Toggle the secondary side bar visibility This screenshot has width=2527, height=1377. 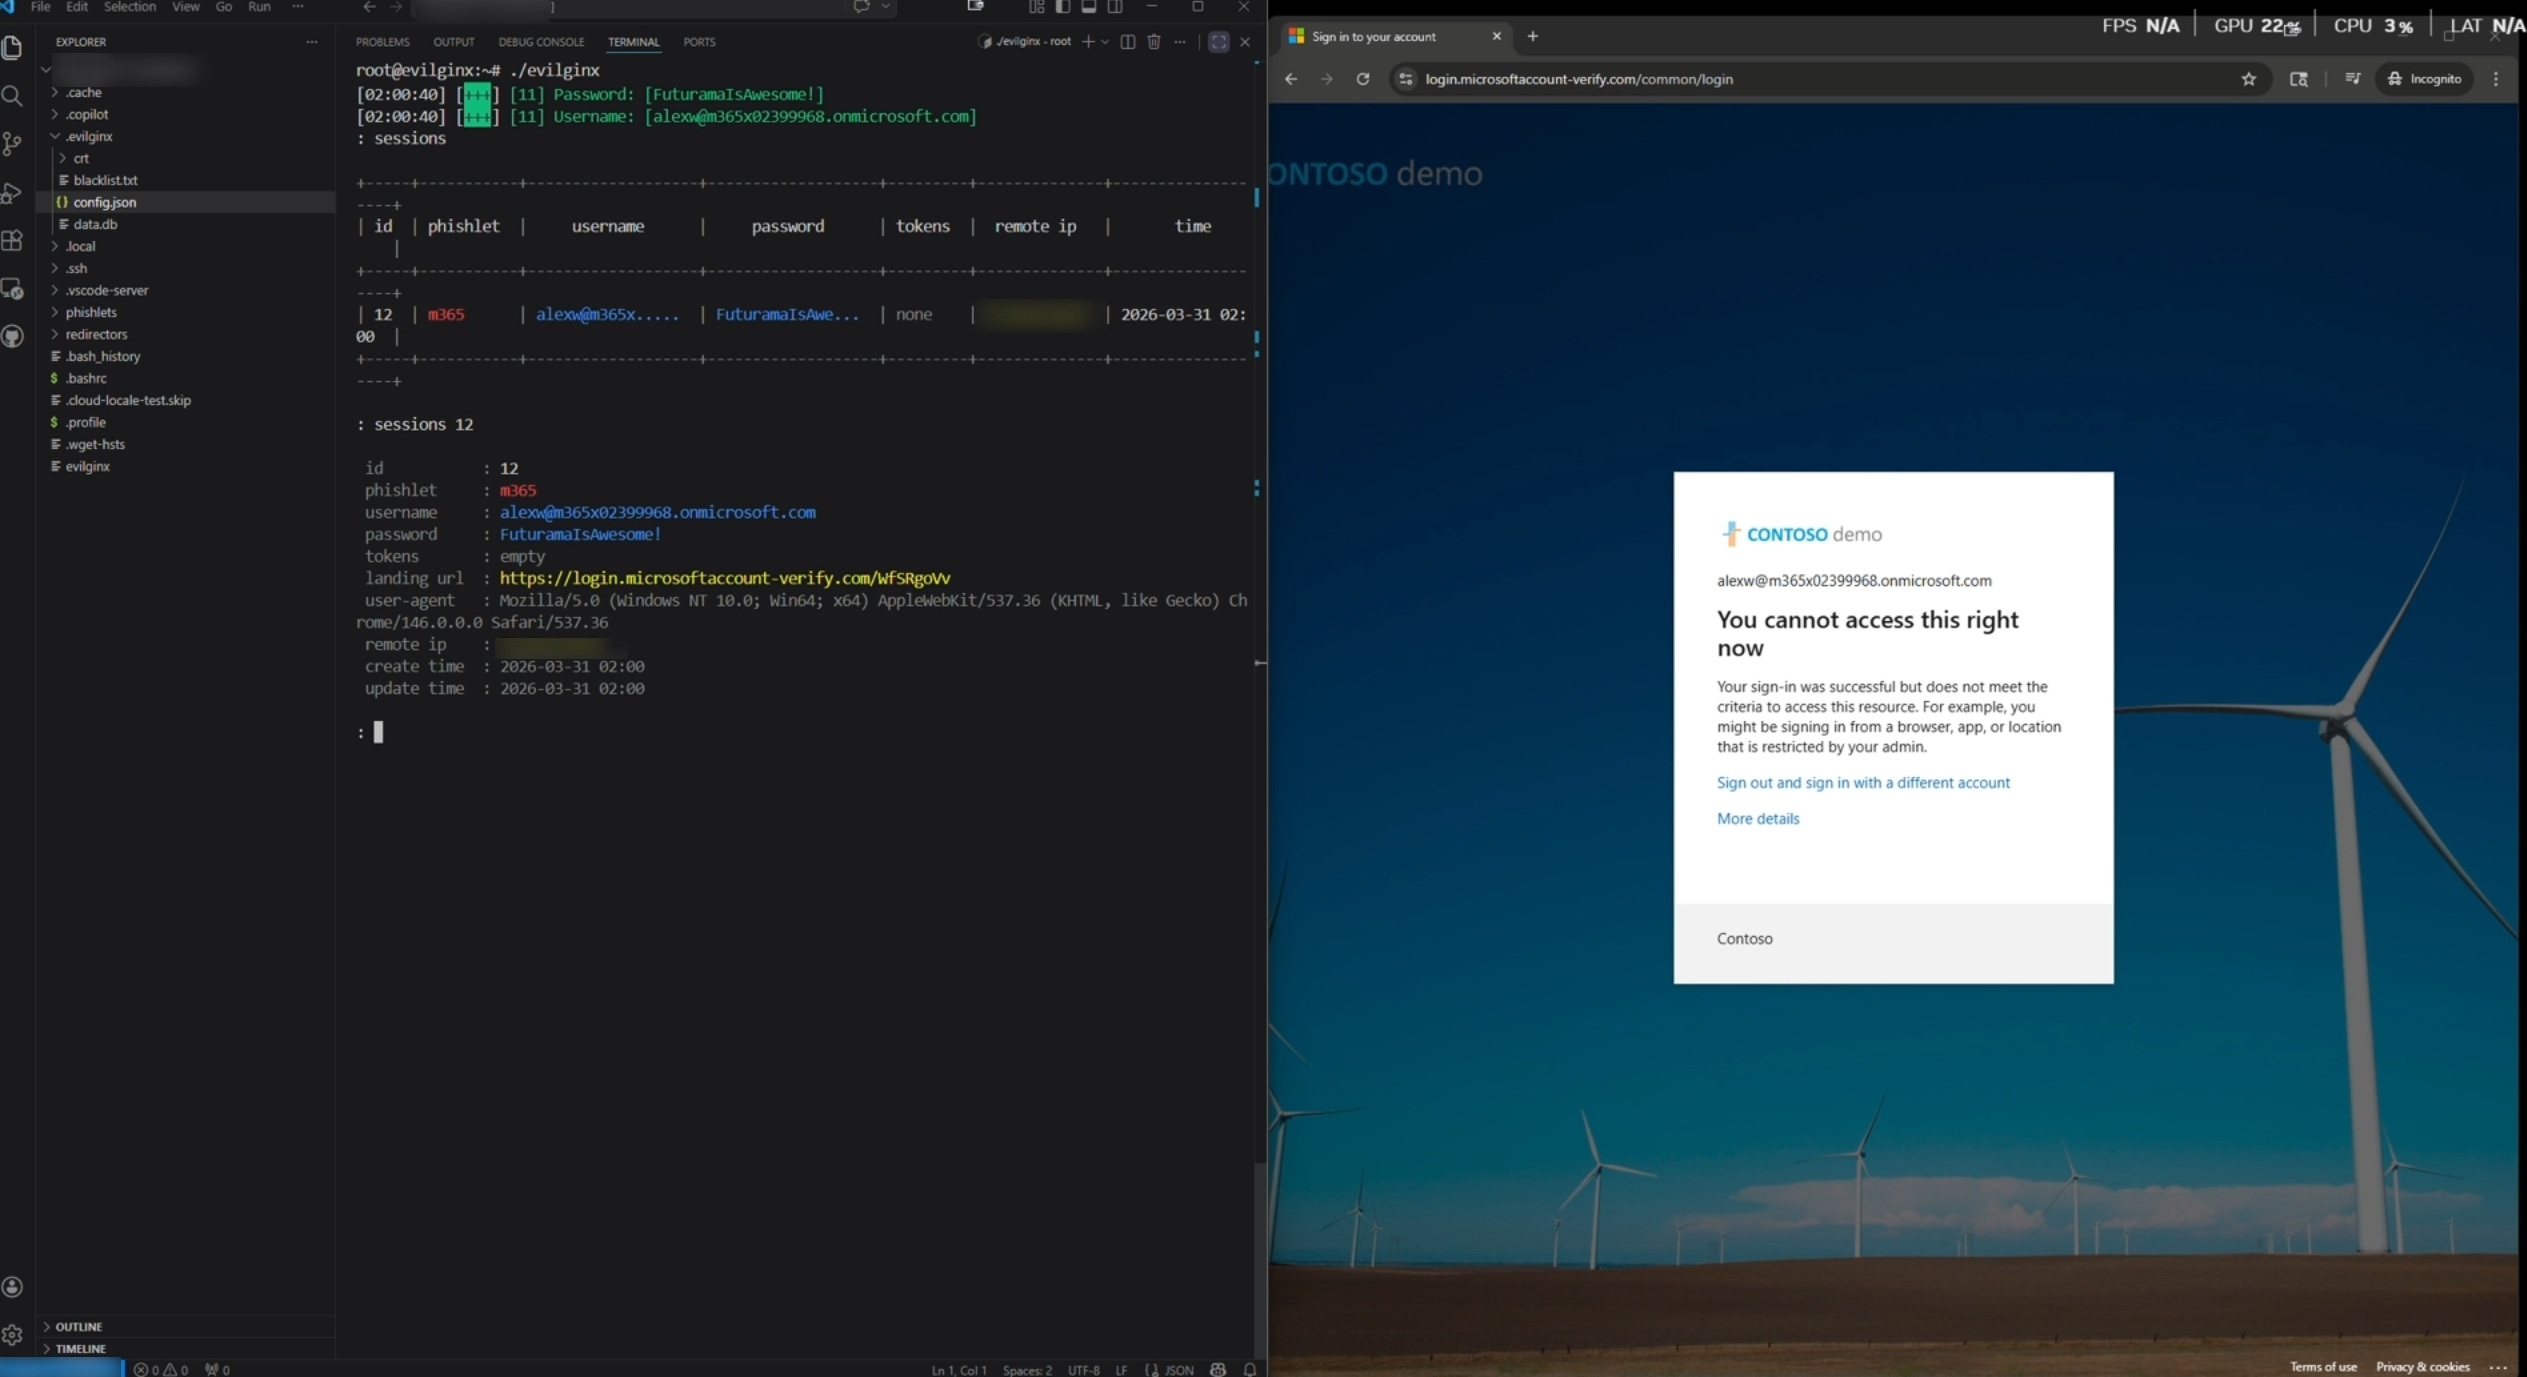click(1114, 7)
